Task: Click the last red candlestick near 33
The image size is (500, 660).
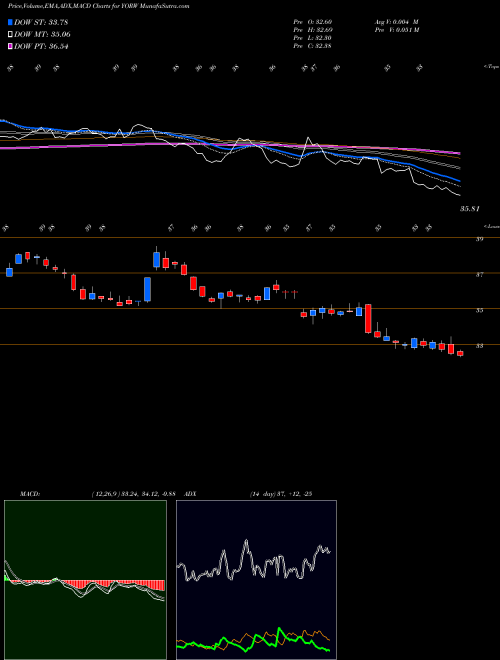Action: coord(460,354)
